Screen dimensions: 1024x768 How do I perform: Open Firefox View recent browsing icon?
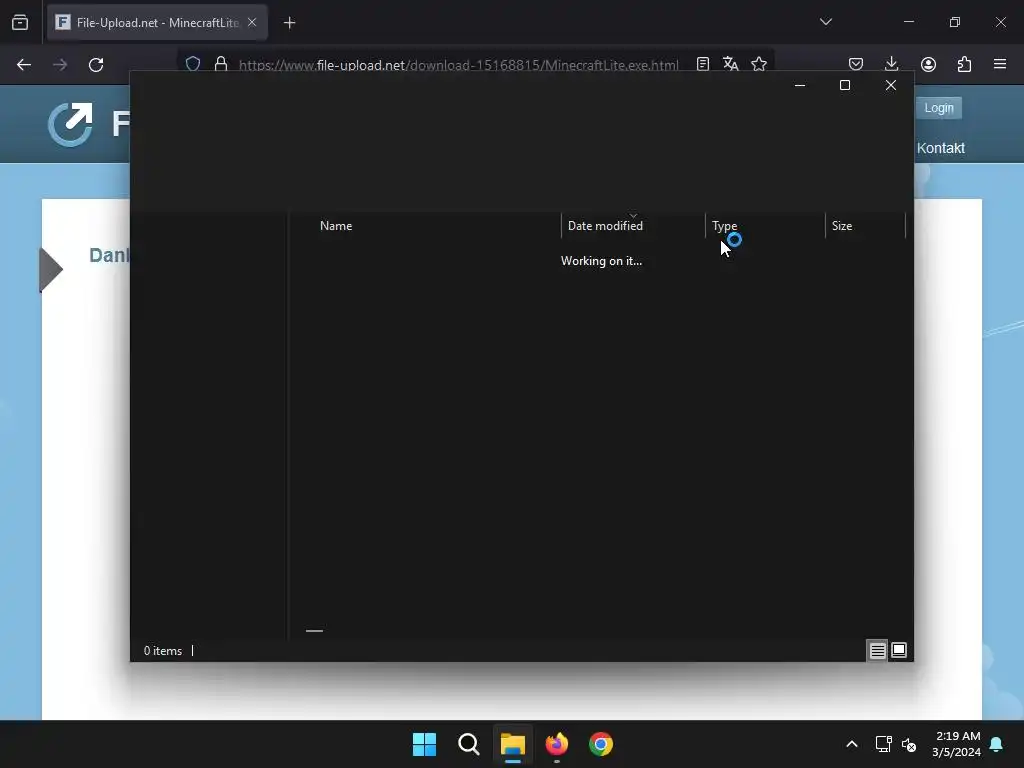[x=20, y=23]
